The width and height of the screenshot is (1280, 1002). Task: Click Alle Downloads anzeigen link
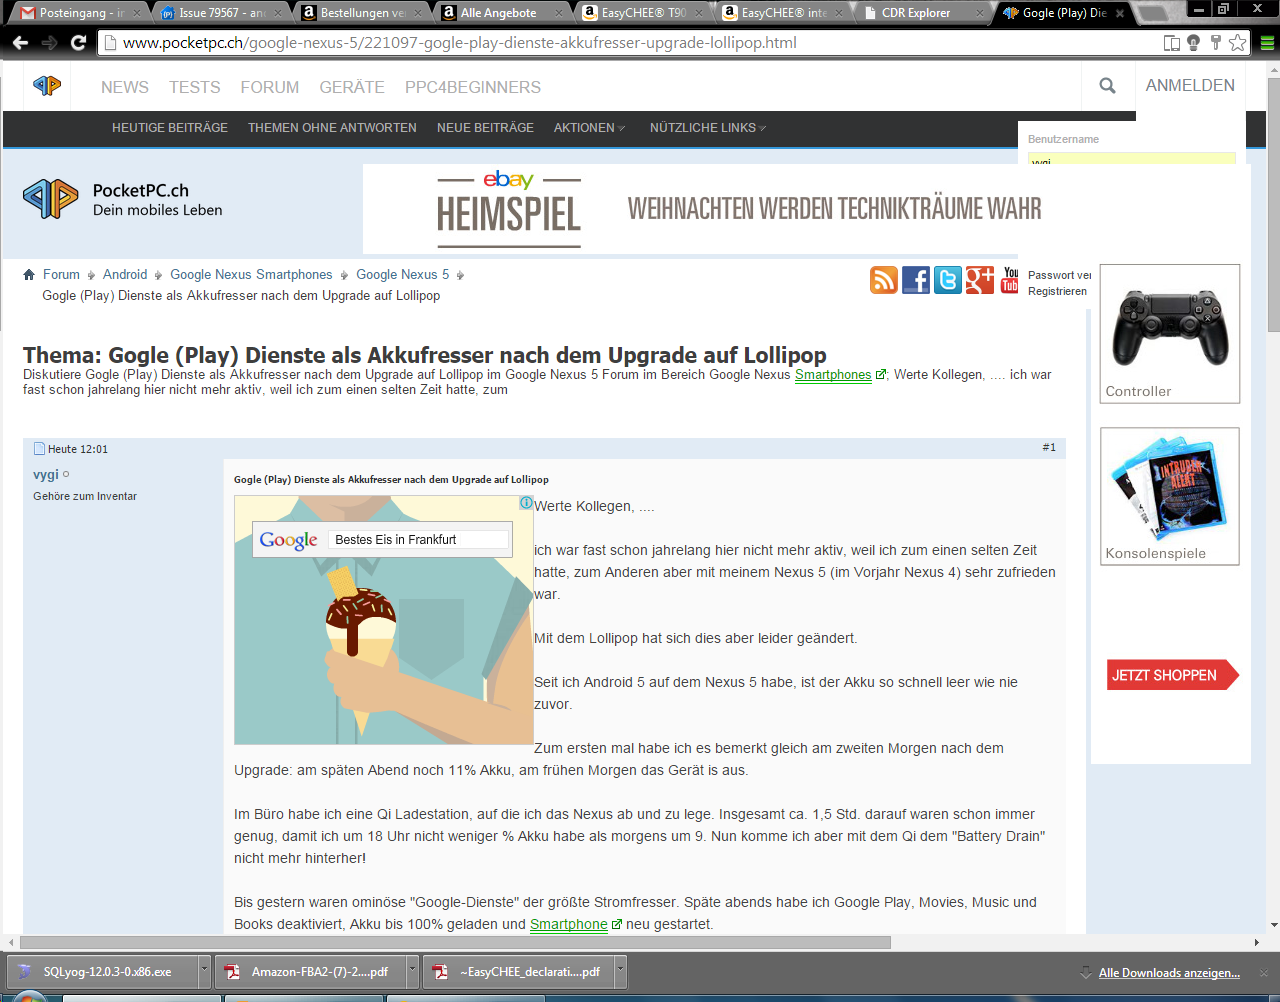(x=1169, y=973)
